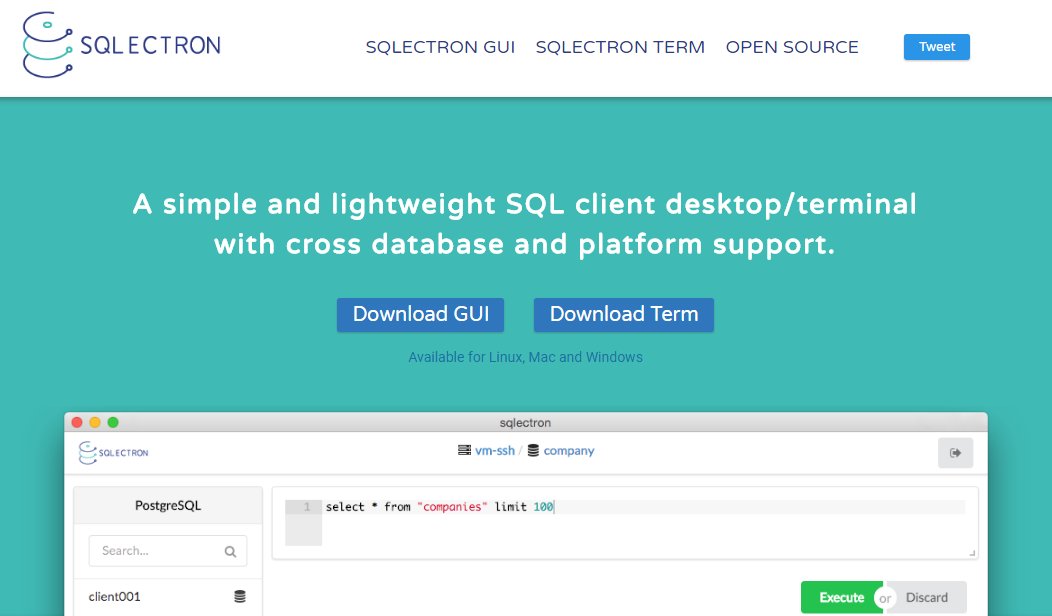1052x616 pixels.
Task: Click the vm-ssh server icon
Action: [464, 450]
